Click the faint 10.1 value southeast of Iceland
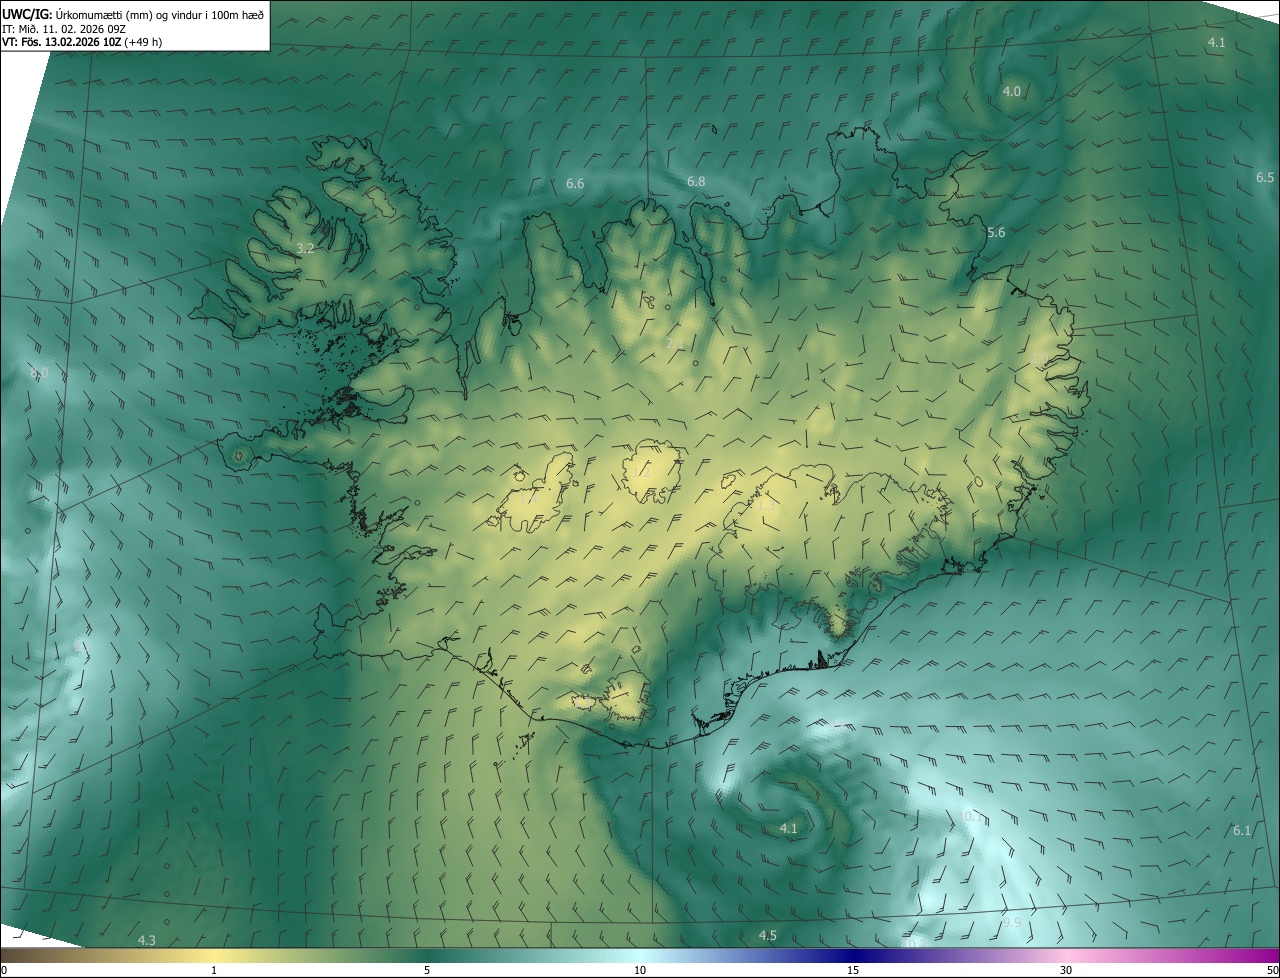The height and width of the screenshot is (978, 1280). tap(971, 817)
